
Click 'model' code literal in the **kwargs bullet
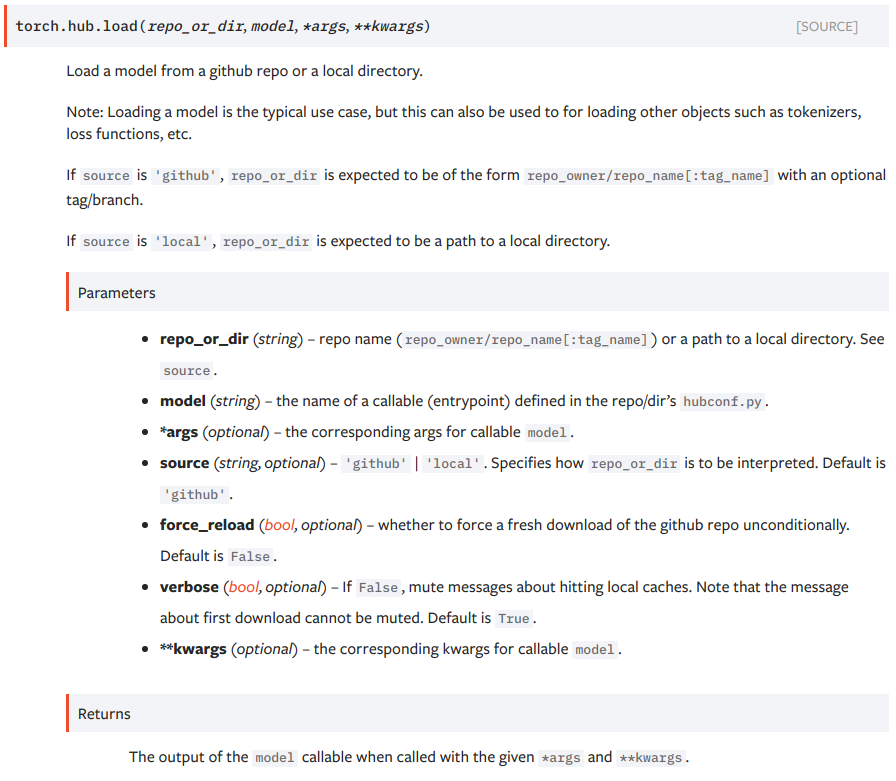594,650
